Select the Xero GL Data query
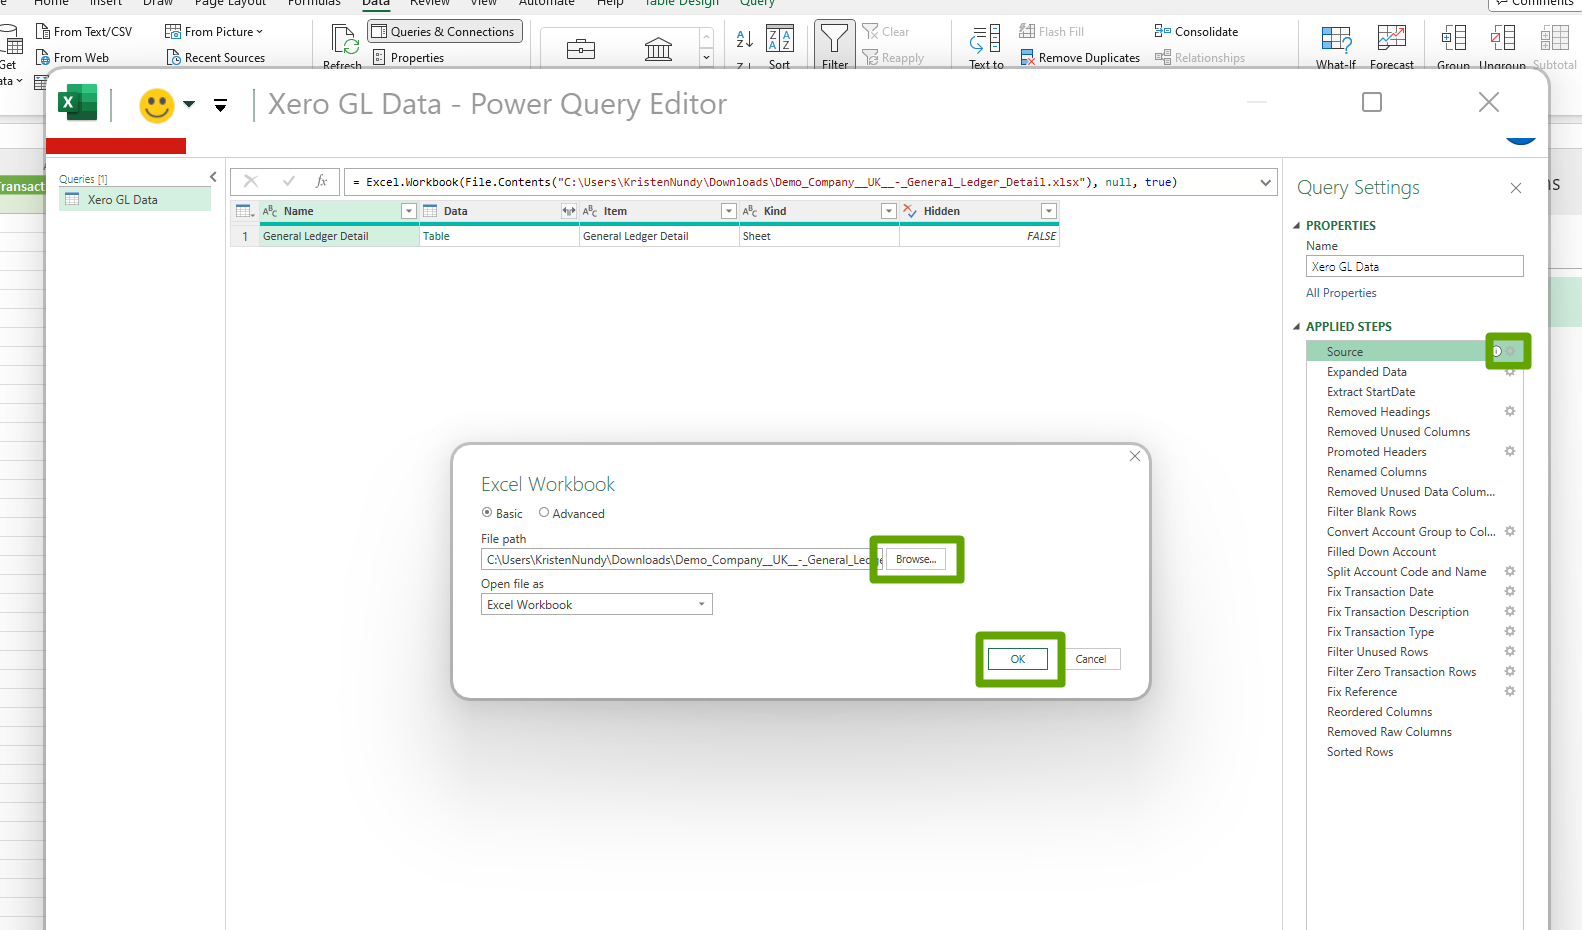 click(x=135, y=200)
